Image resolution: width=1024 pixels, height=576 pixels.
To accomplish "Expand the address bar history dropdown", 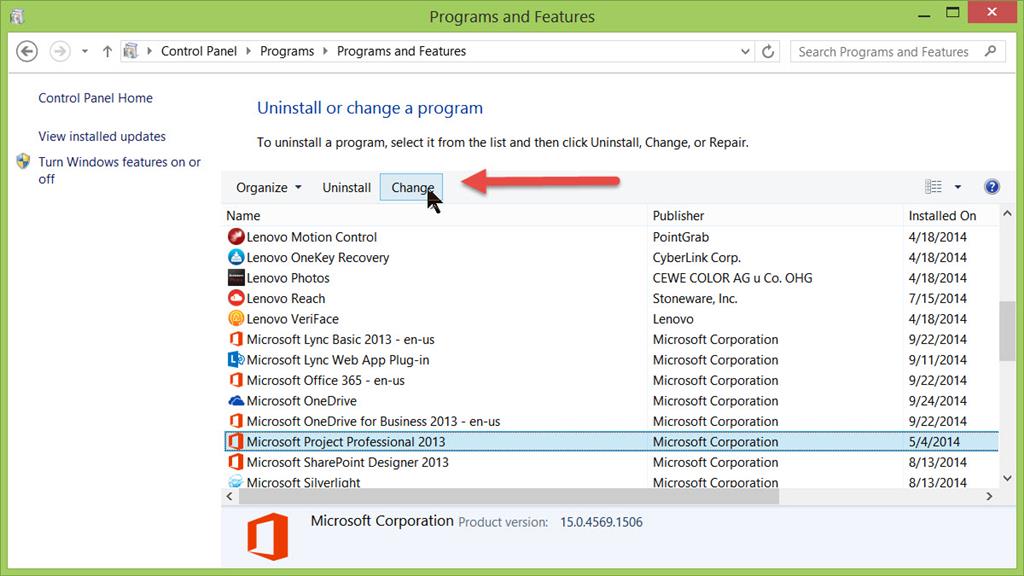I will pyautogui.click(x=745, y=51).
